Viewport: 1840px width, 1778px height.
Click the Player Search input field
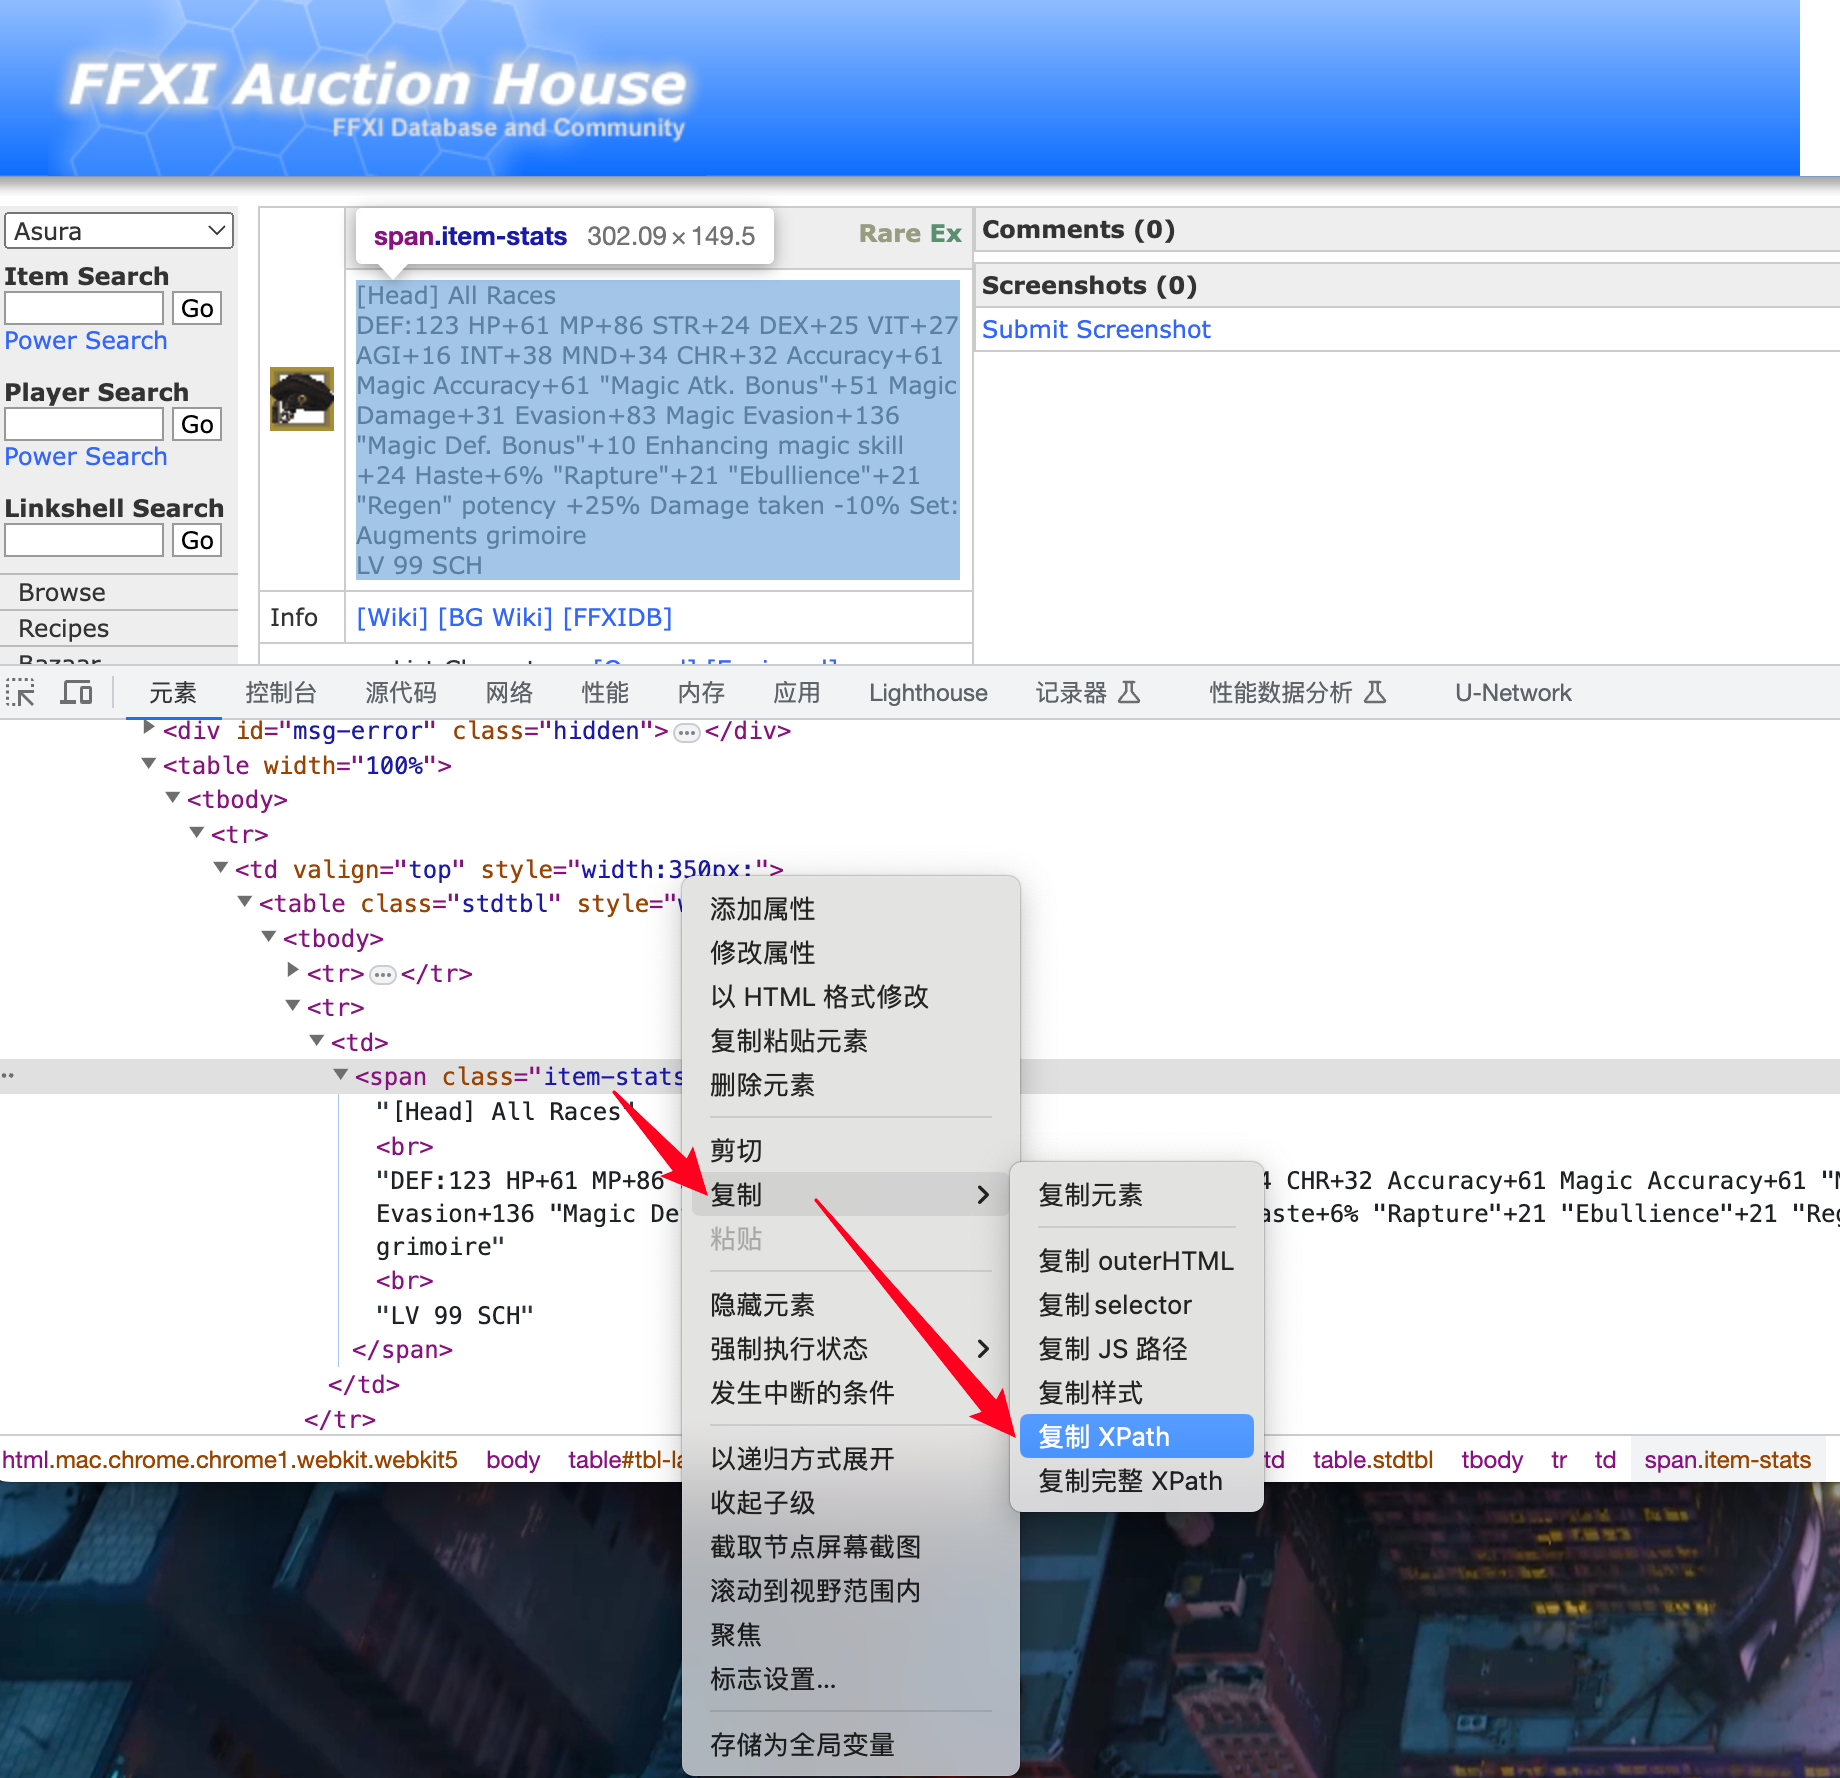[x=84, y=424]
